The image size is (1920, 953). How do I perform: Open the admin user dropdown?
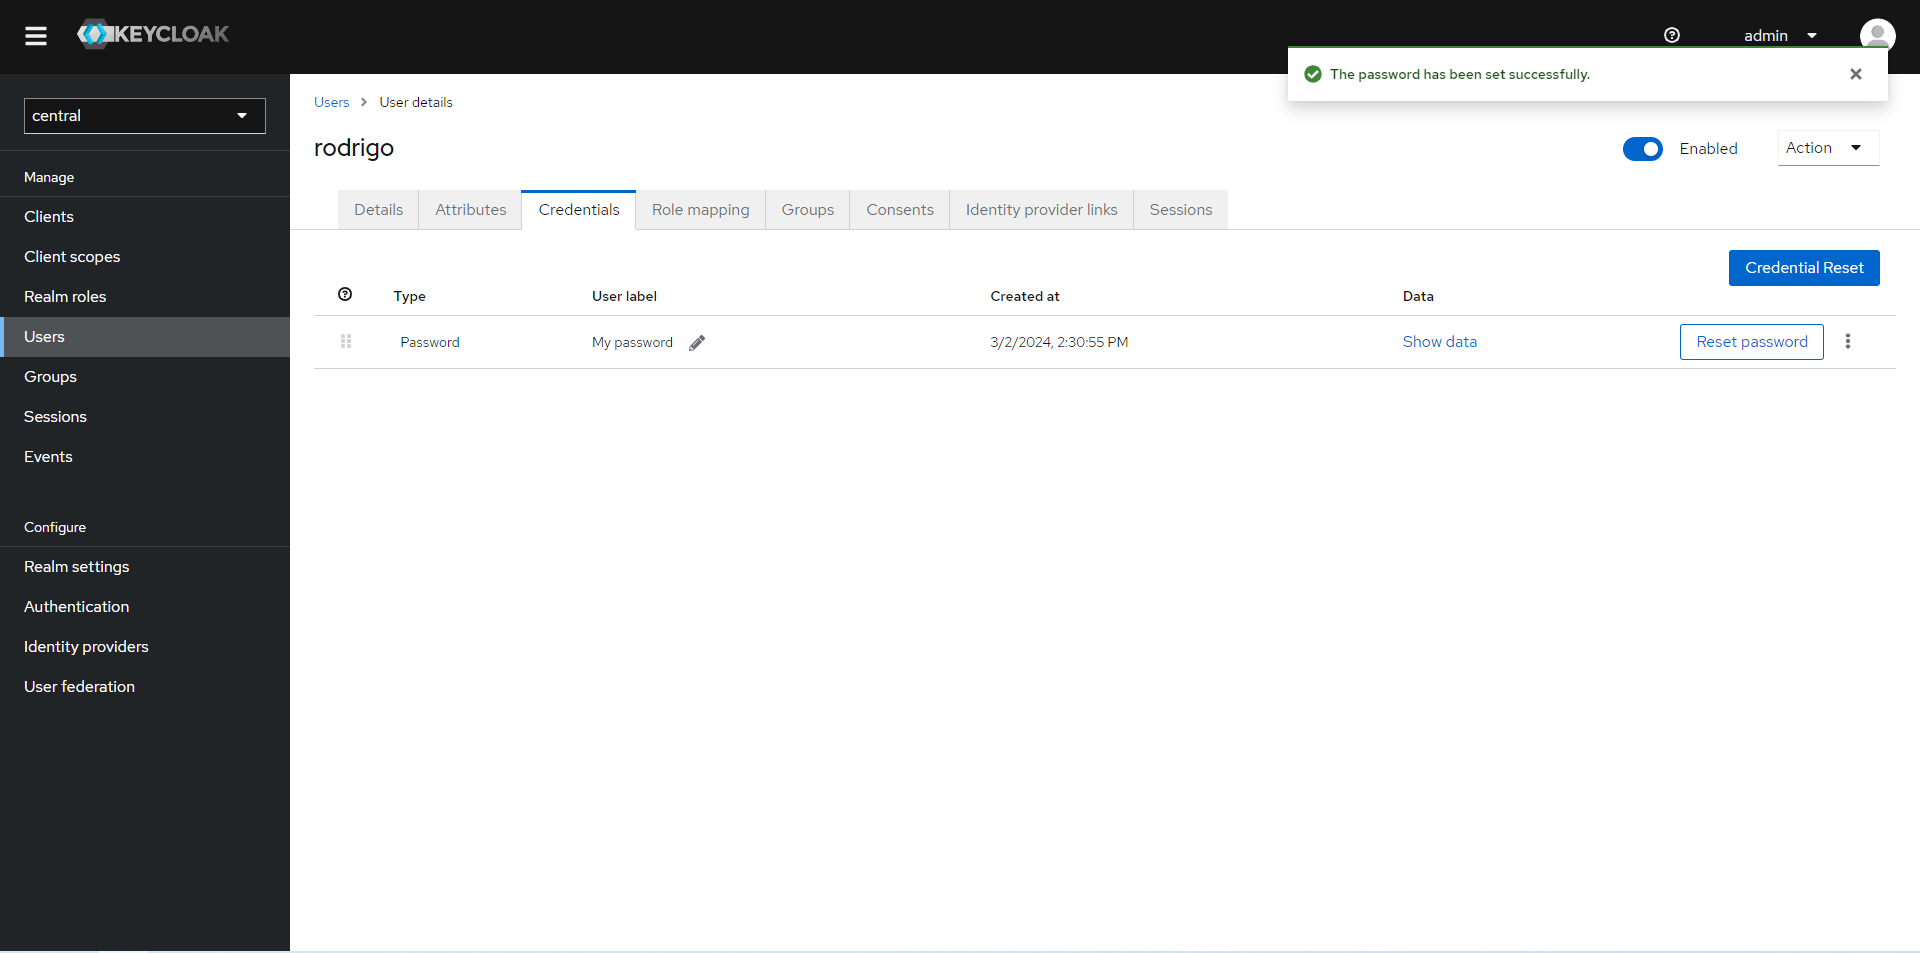1780,36
